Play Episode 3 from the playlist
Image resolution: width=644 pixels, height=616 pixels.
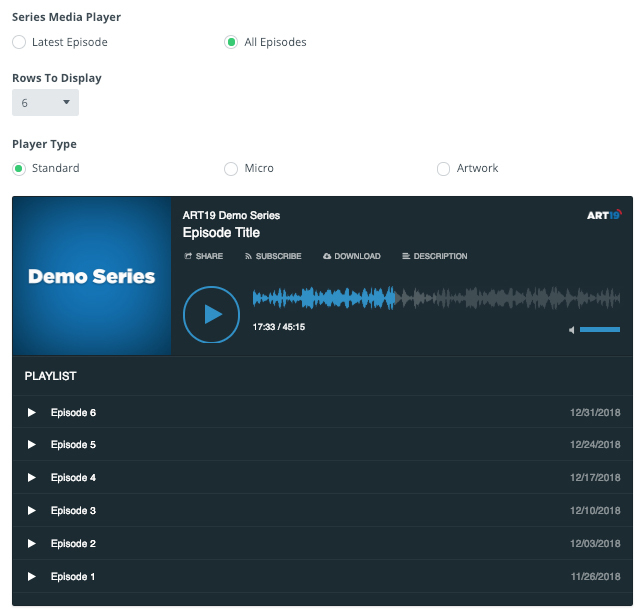(x=32, y=510)
